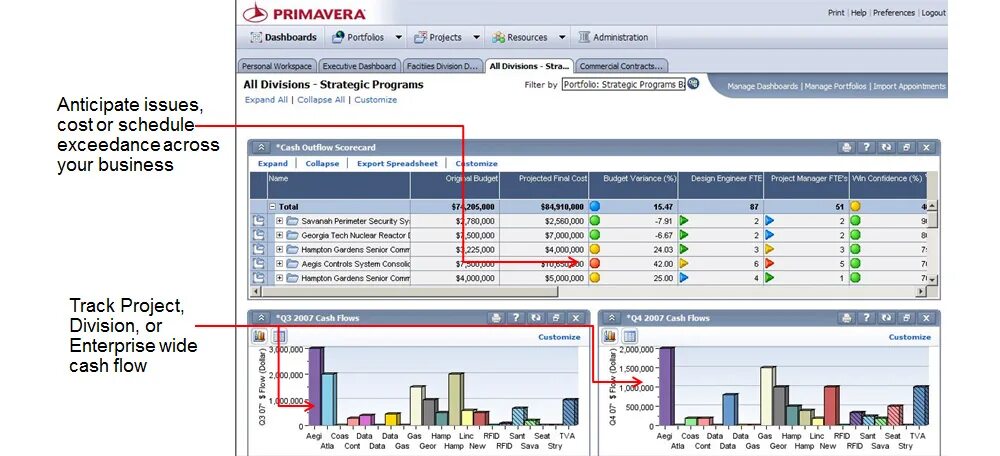Click the Help link at top
1000x456 pixels.
click(x=859, y=13)
